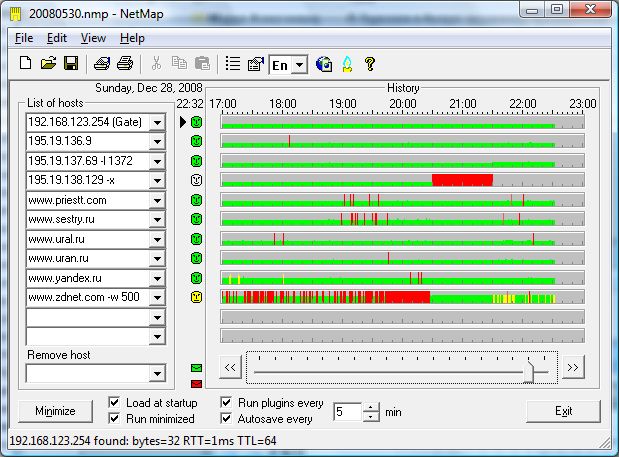Screen dimensions: 619x457
Task: Click the Minimize button
Action: click(55, 411)
